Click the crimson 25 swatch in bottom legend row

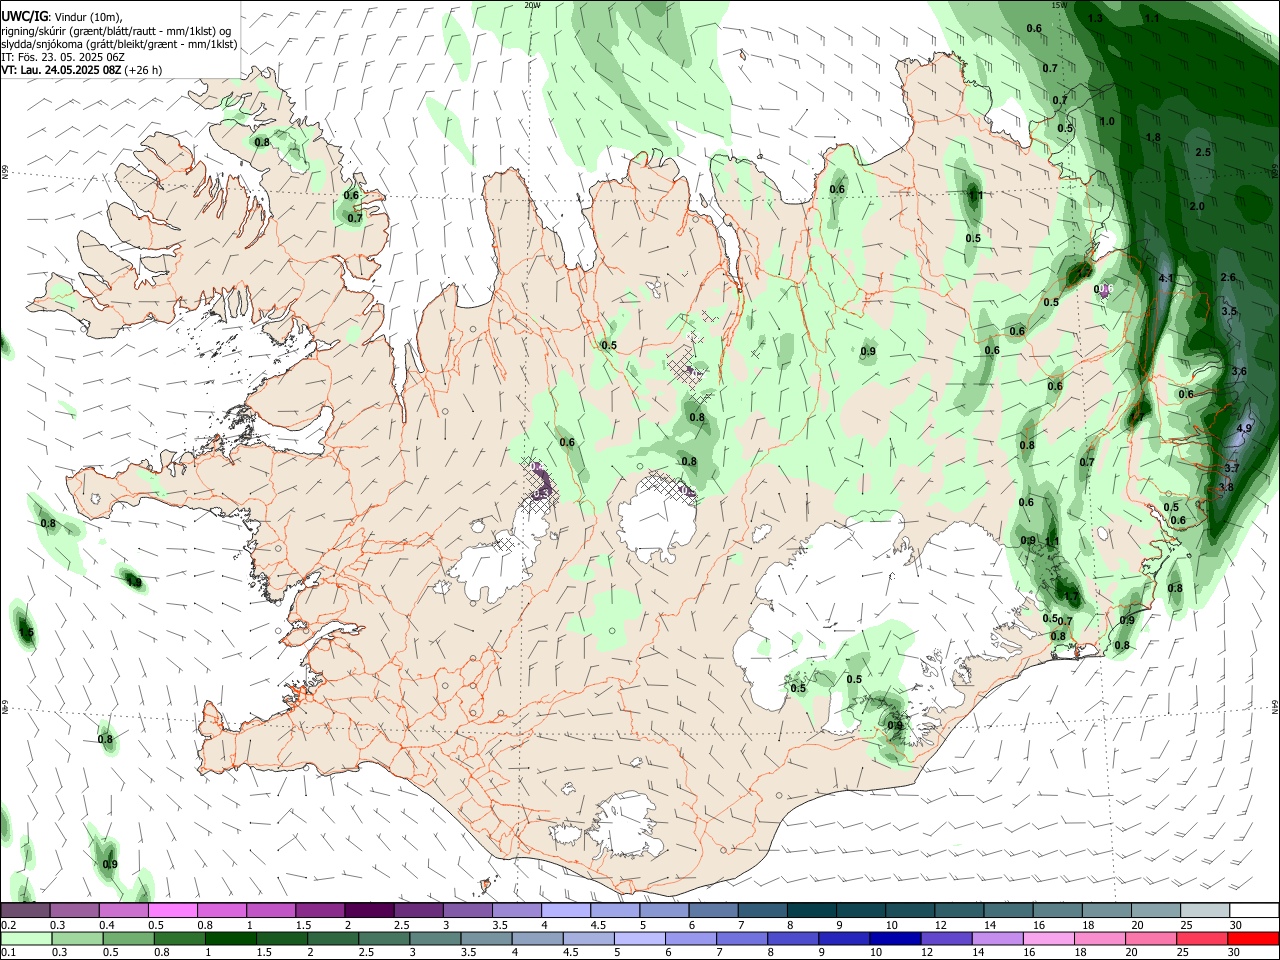pos(1203,938)
